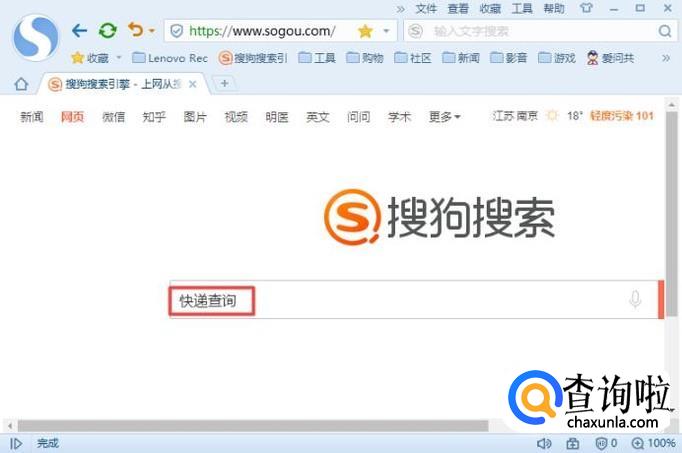Click the home icon beside the tabs
The image size is (682, 453).
21,83
